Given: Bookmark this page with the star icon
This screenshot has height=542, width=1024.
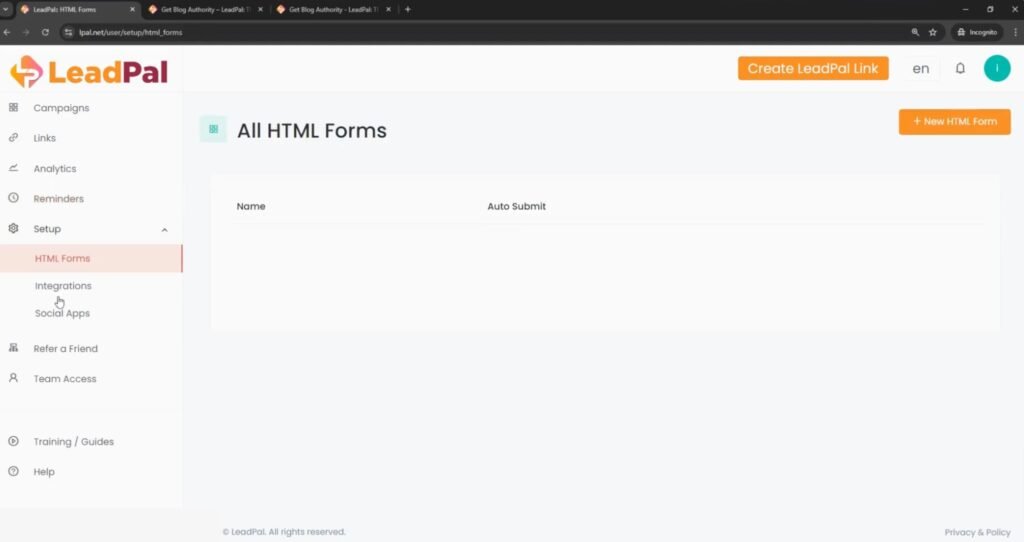Looking at the screenshot, I should [933, 32].
